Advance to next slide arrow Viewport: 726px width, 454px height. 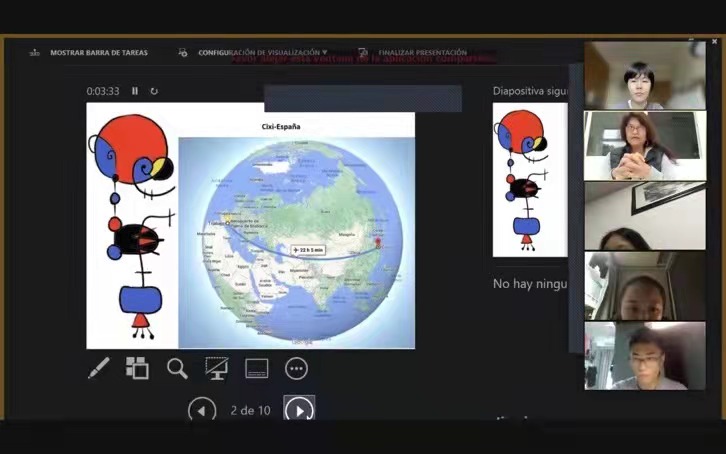299,408
